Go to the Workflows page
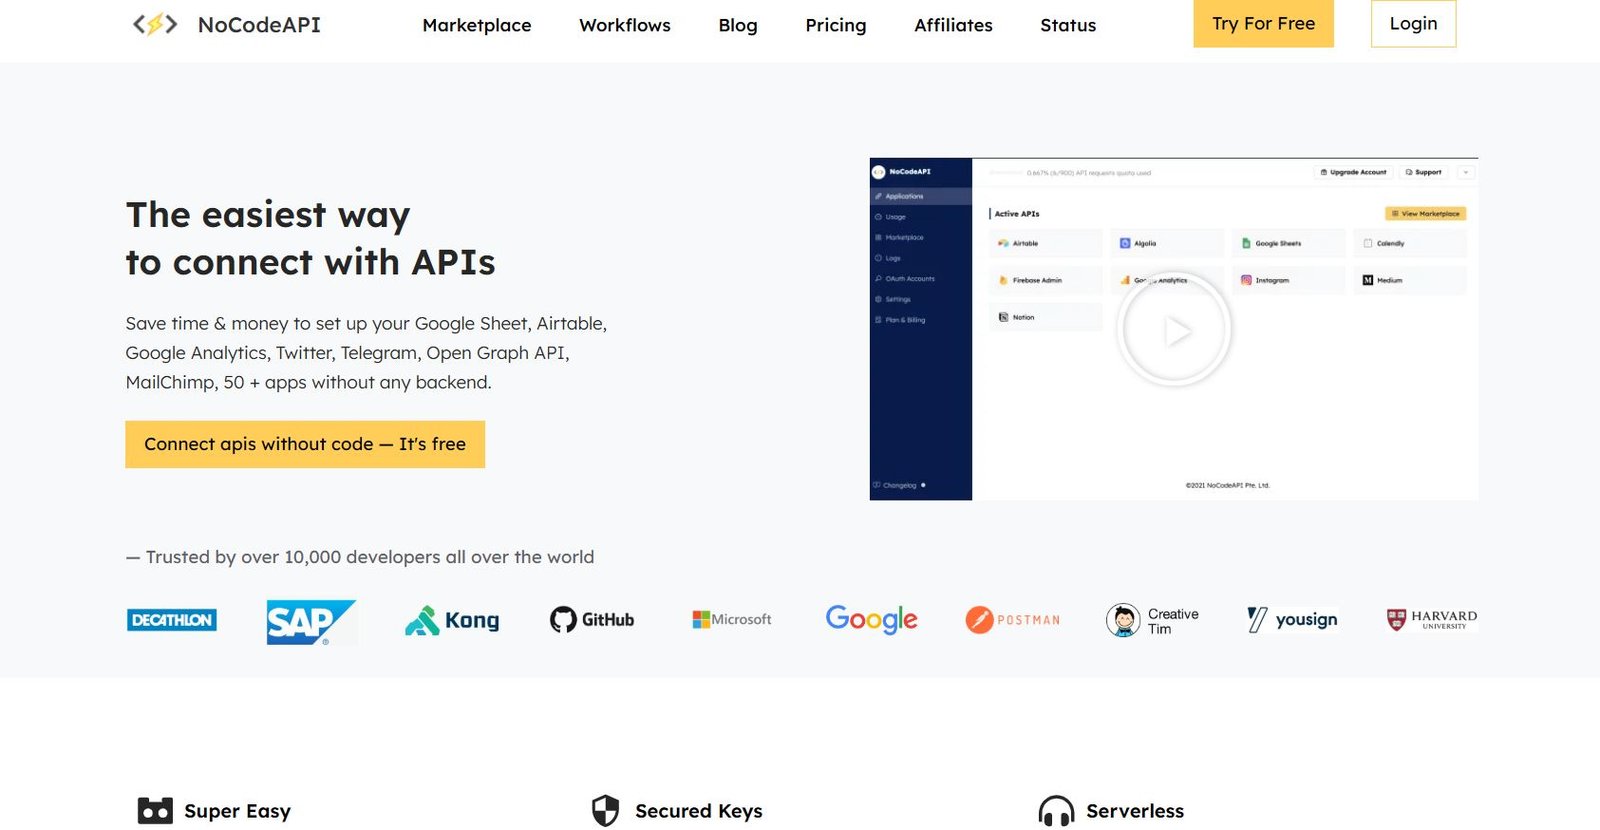This screenshot has height=830, width=1600. coord(625,25)
